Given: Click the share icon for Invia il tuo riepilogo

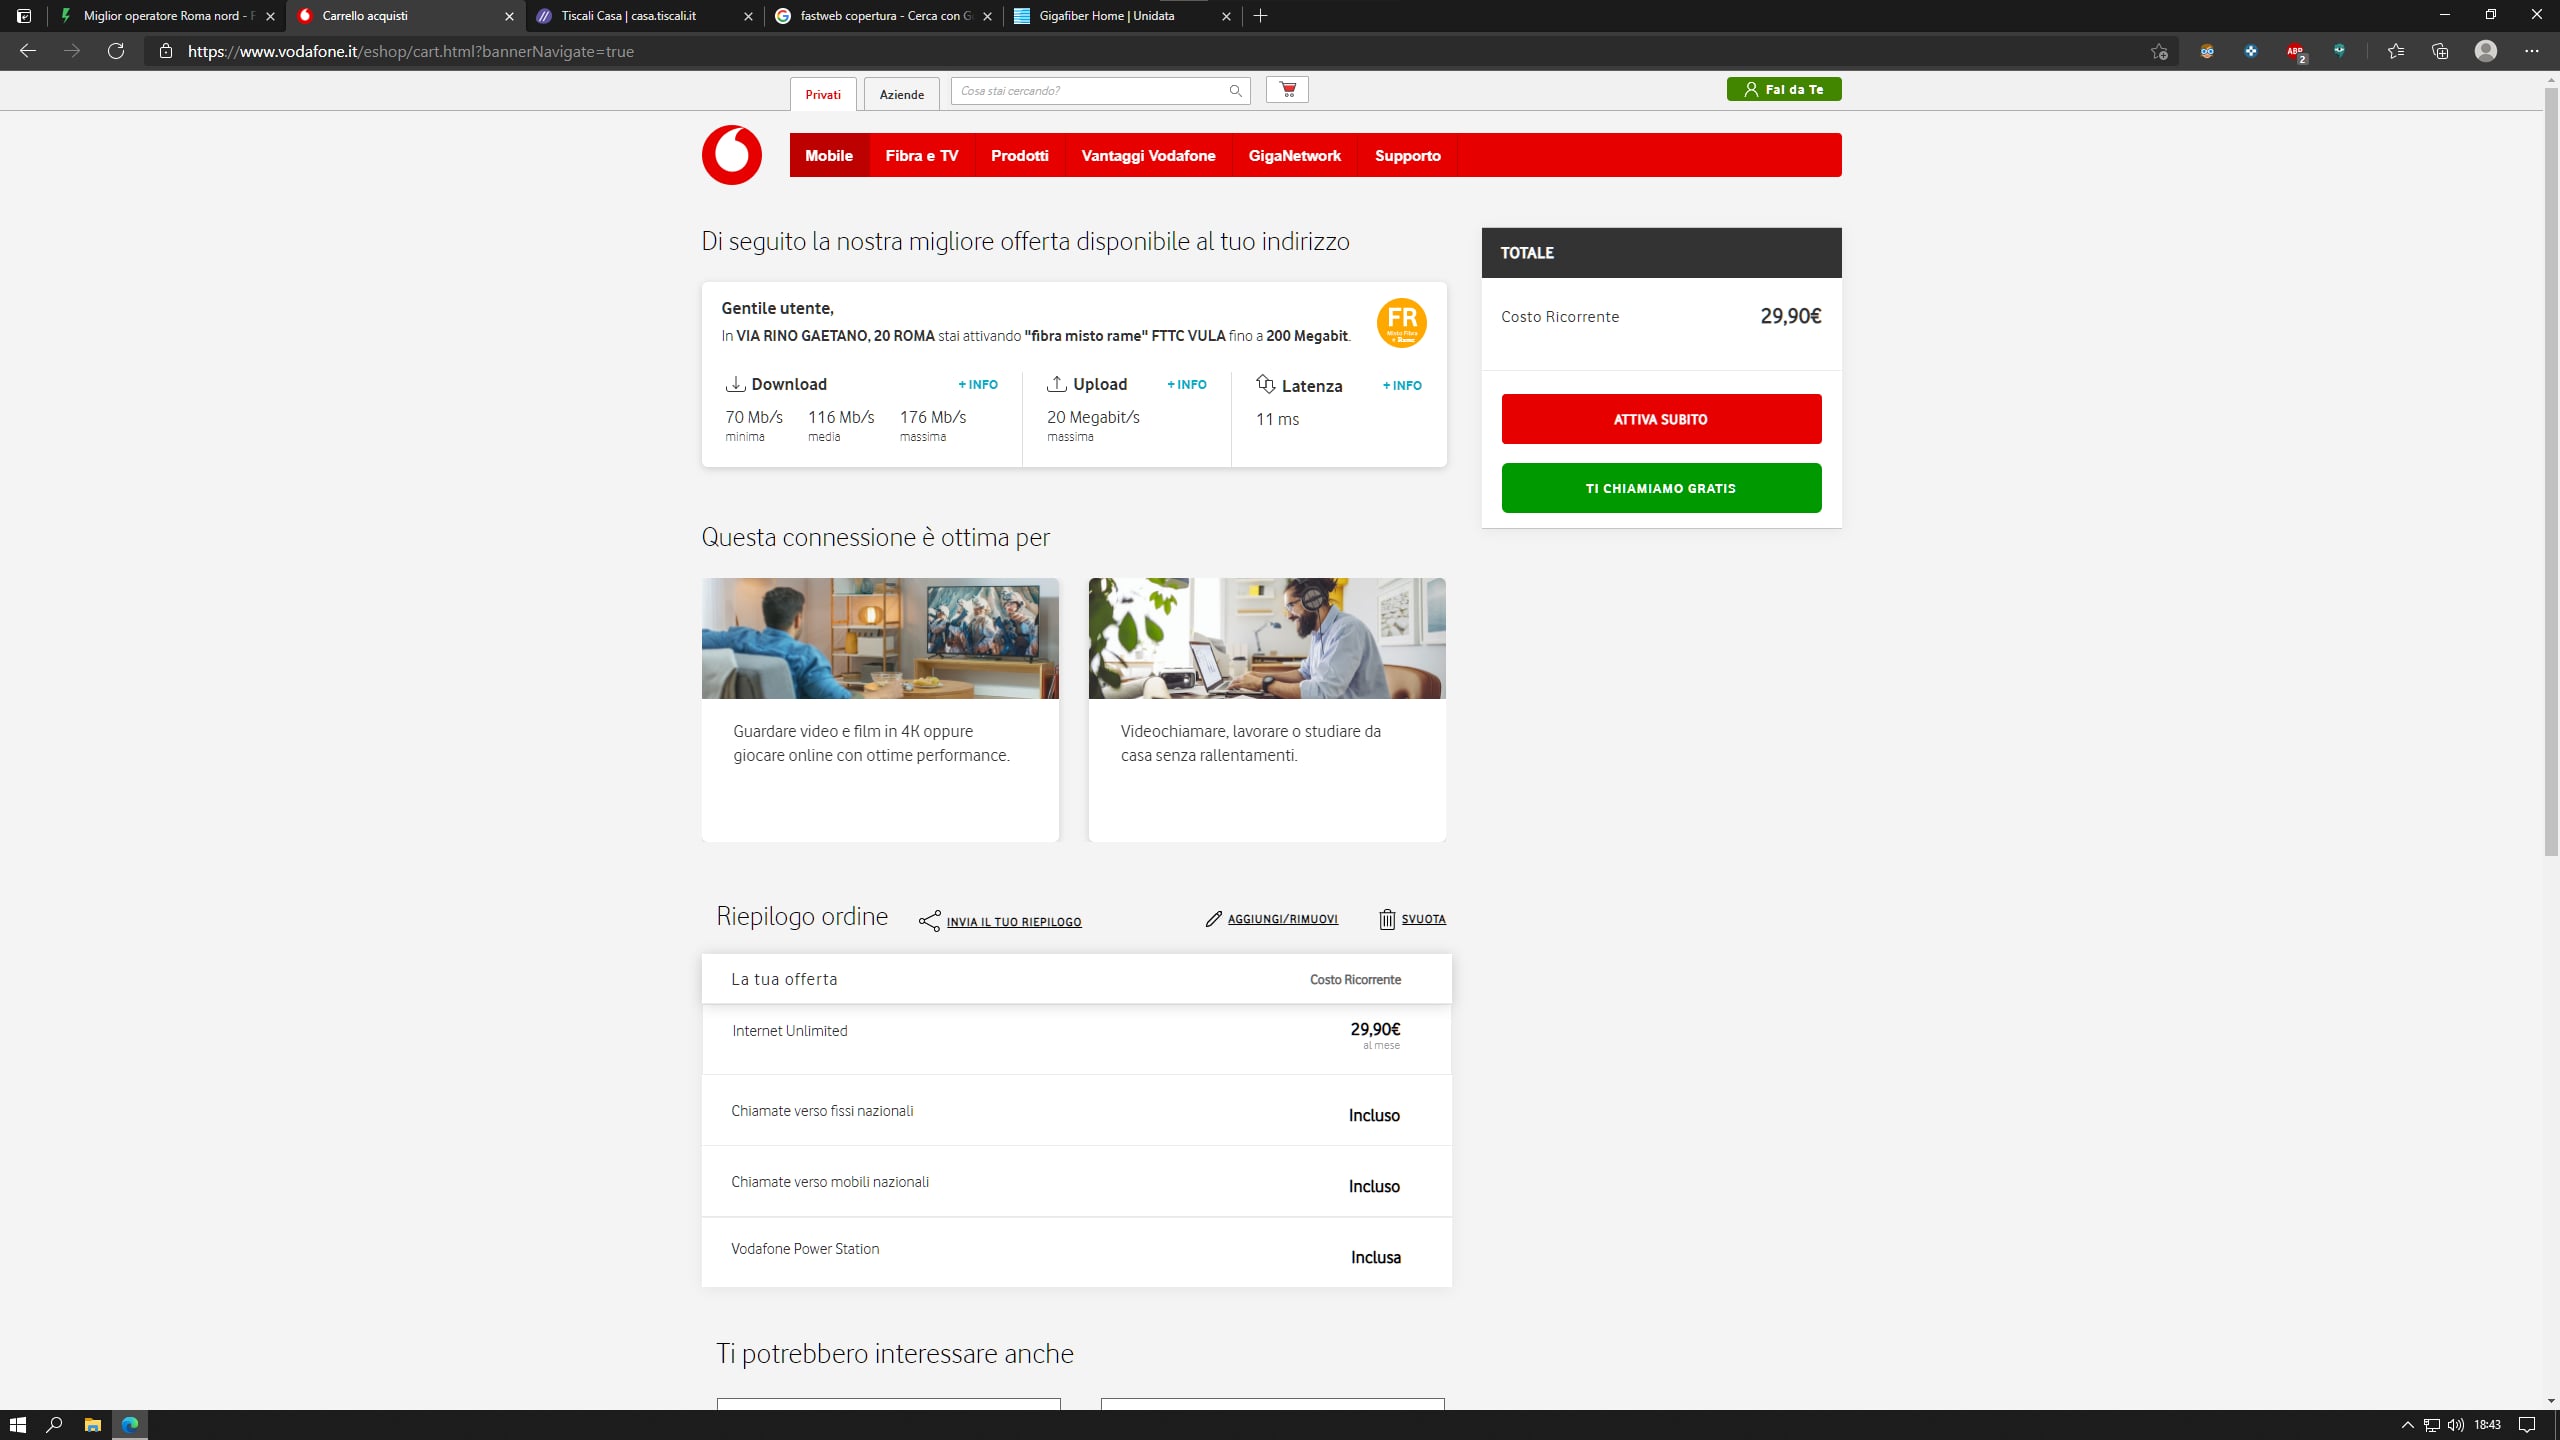Looking at the screenshot, I should click(x=929, y=921).
